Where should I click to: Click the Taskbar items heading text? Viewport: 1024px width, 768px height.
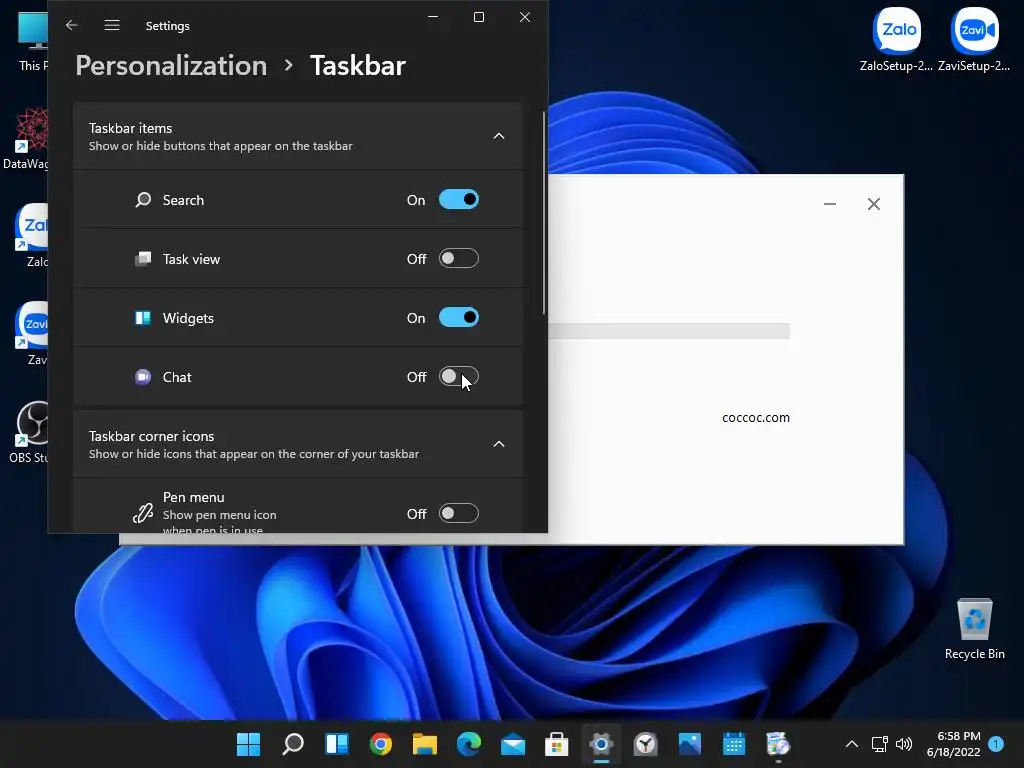pyautogui.click(x=131, y=128)
